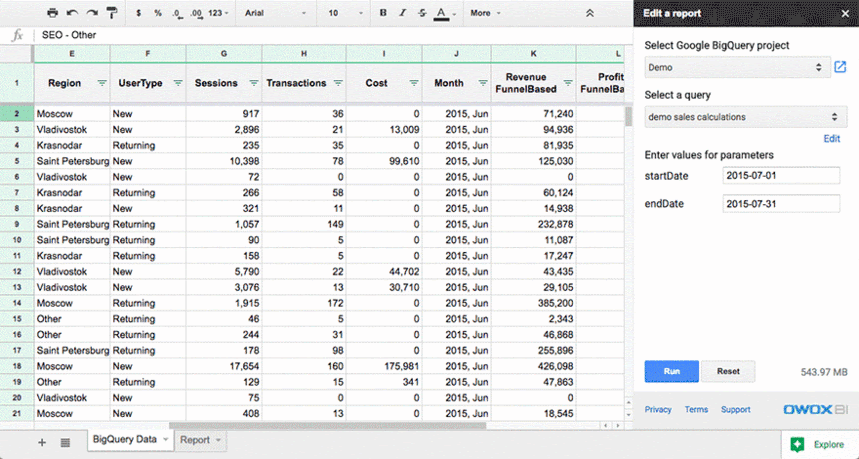Switch to the Report sheet tab
Viewport: 859px width, 459px height.
click(195, 440)
